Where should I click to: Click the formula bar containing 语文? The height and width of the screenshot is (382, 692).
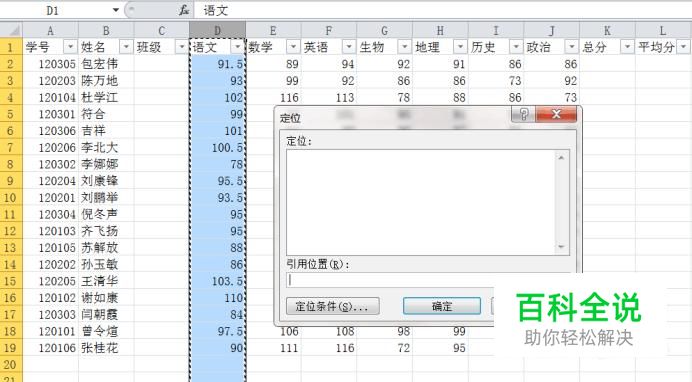443,10
